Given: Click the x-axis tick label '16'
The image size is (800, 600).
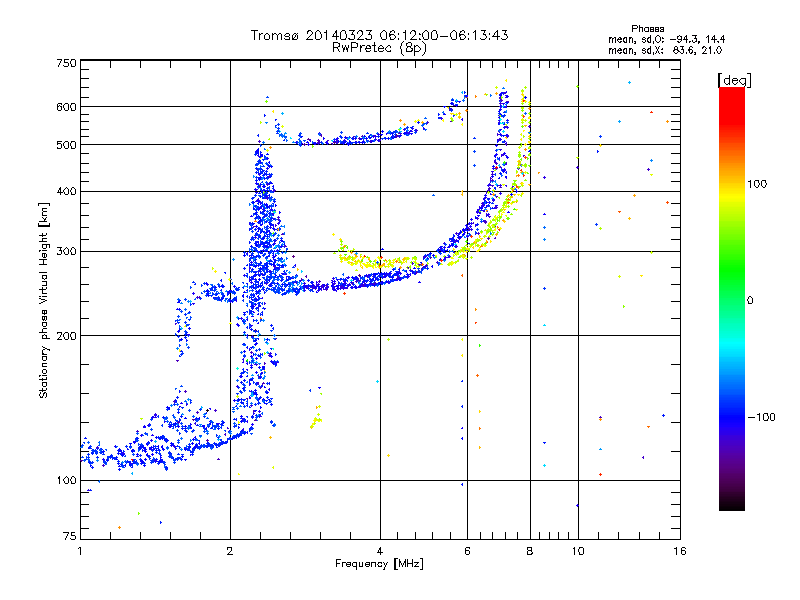Looking at the screenshot, I should (680, 551).
